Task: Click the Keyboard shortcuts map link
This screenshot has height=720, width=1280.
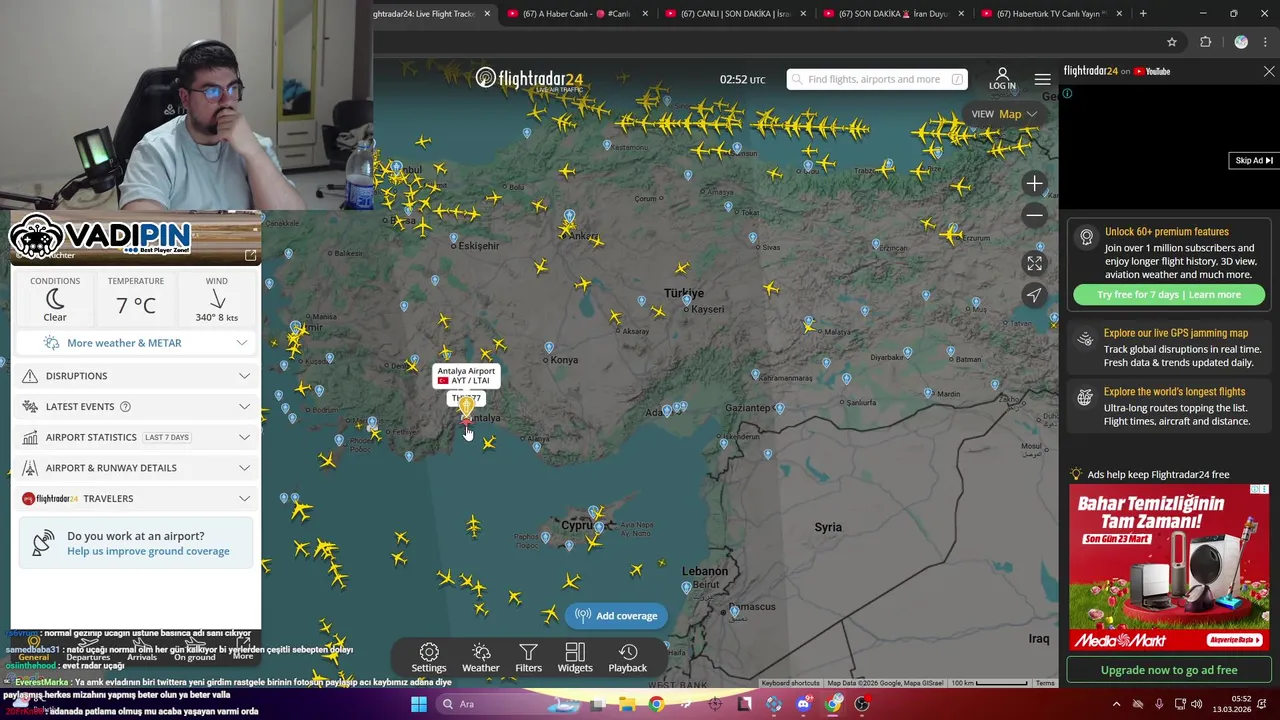Action: tap(790, 683)
